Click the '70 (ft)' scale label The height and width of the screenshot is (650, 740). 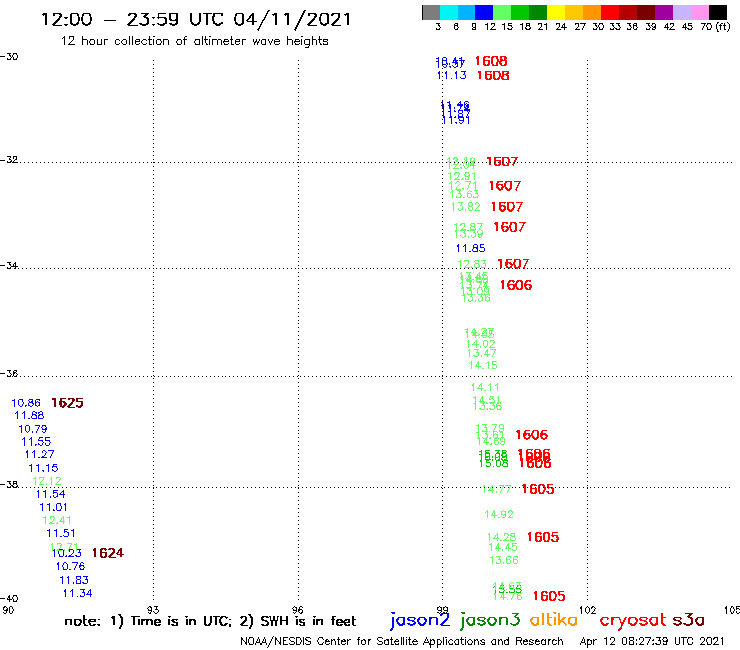click(715, 27)
